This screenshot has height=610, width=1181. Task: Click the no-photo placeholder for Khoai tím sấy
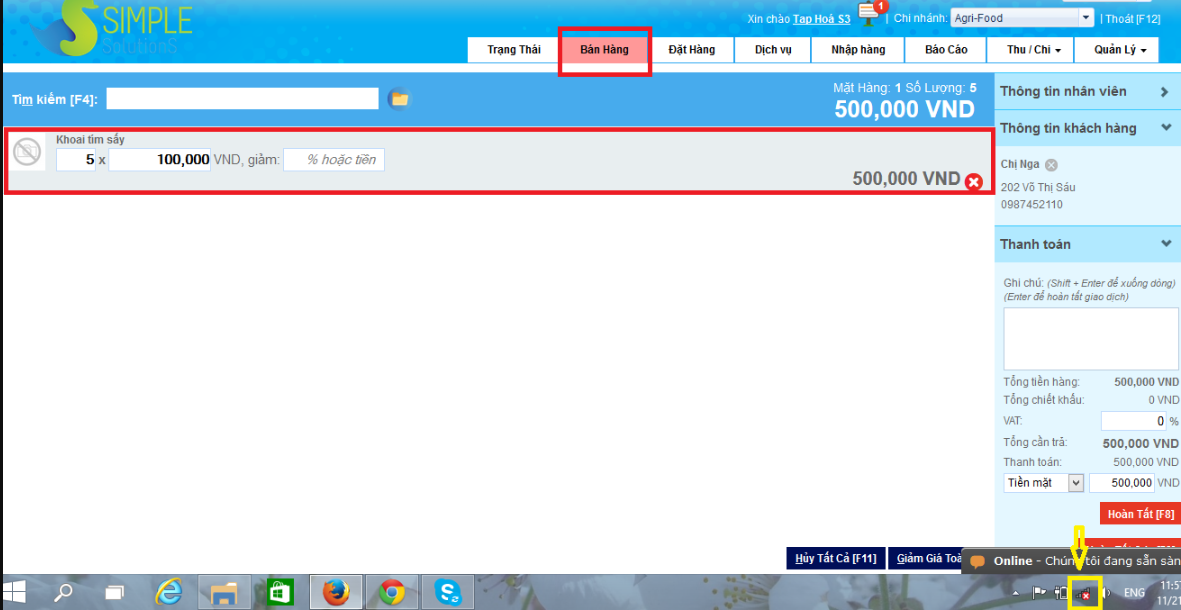coord(27,152)
